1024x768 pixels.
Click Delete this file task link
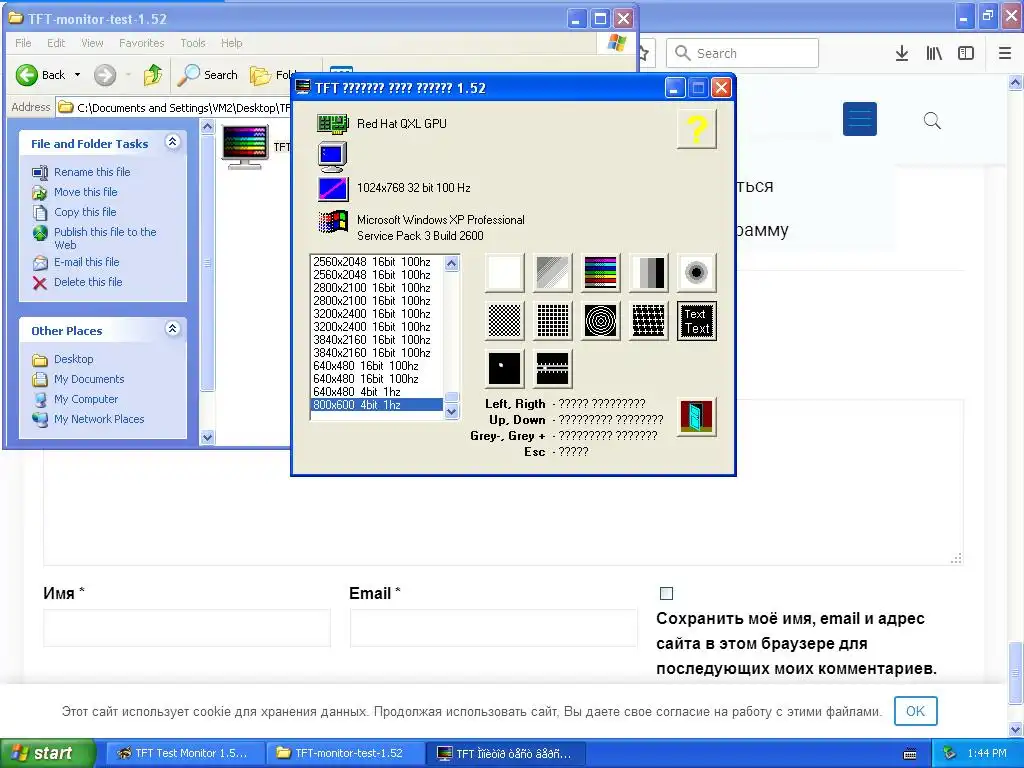88,282
